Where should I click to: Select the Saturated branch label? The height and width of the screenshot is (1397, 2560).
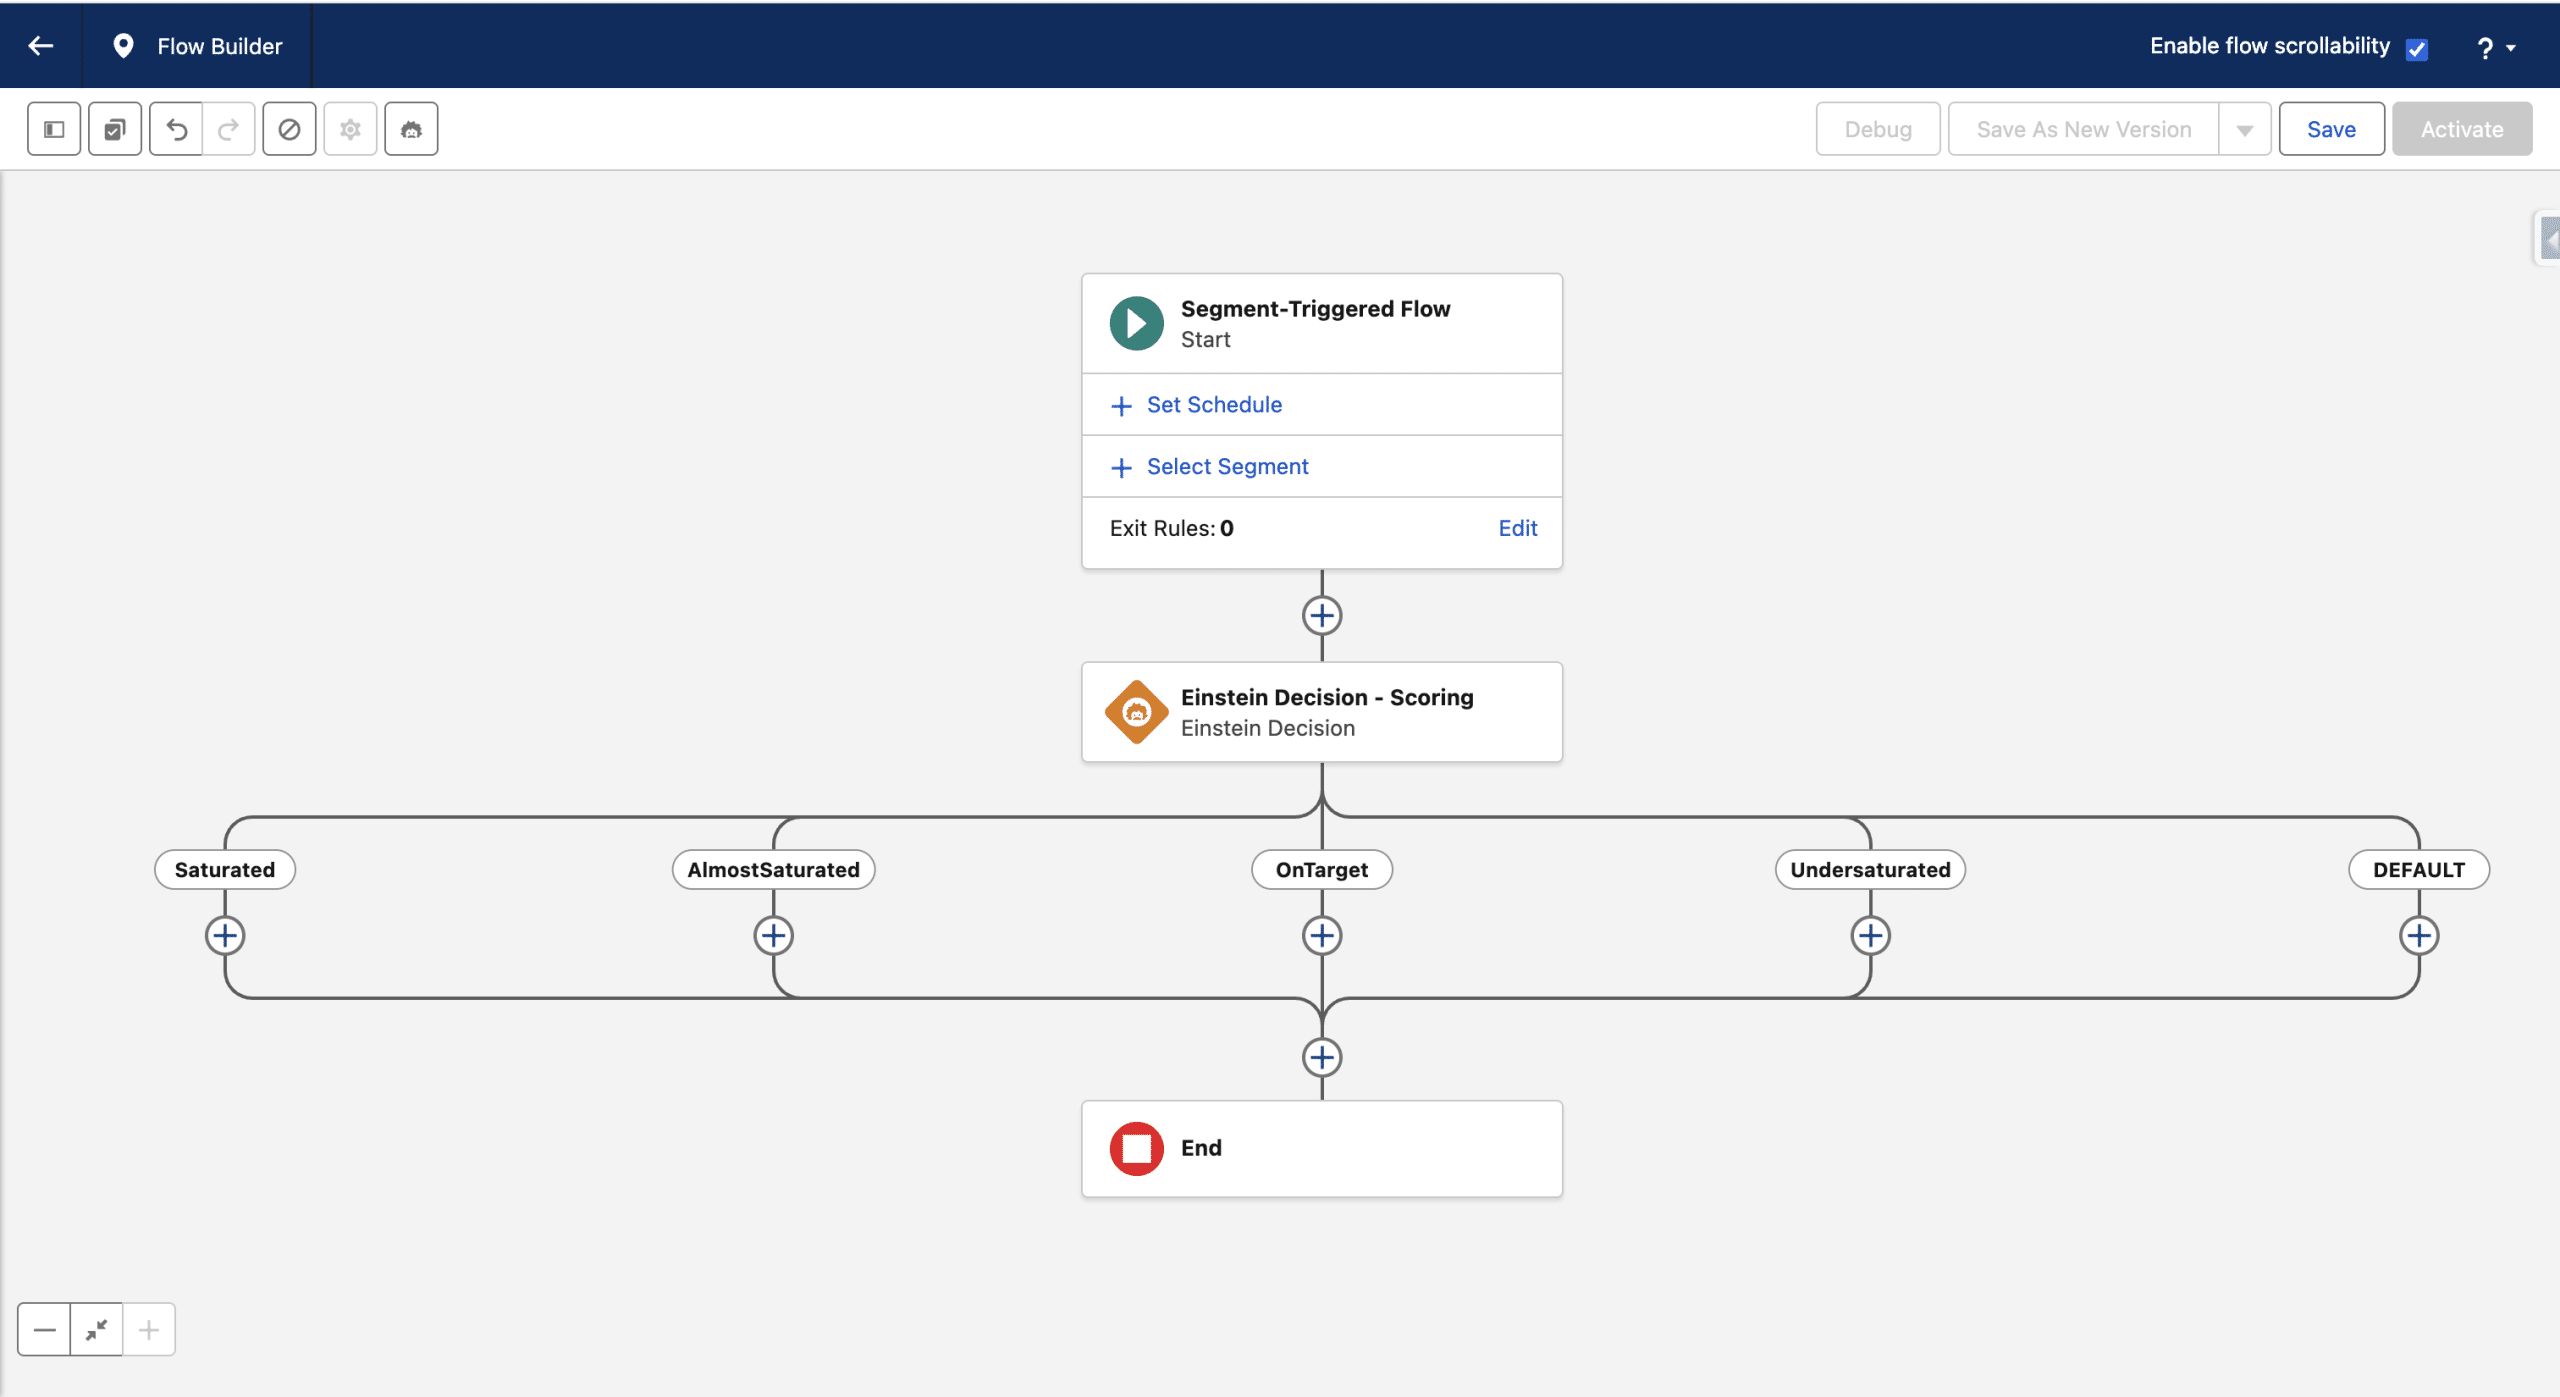pos(225,870)
